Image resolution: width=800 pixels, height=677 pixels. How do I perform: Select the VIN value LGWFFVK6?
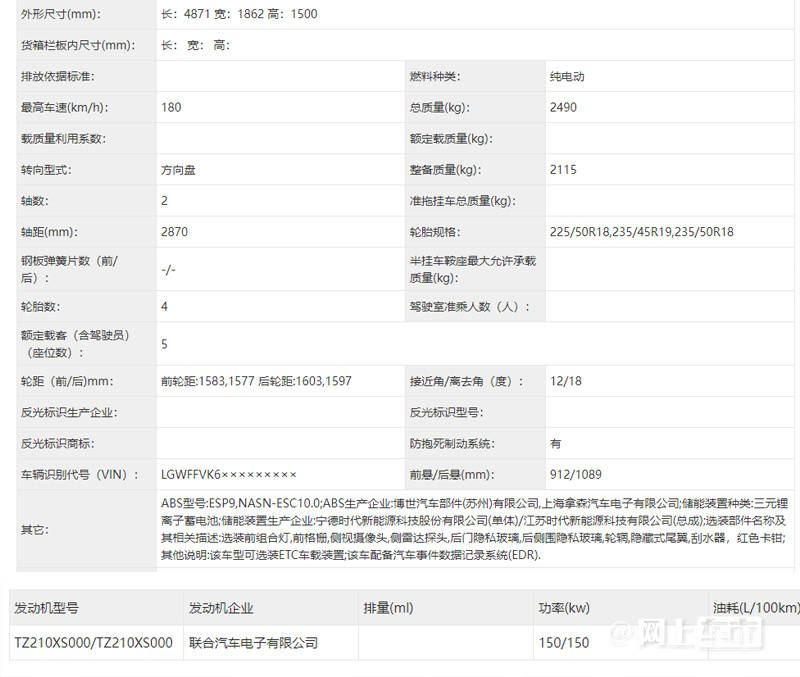click(x=229, y=474)
